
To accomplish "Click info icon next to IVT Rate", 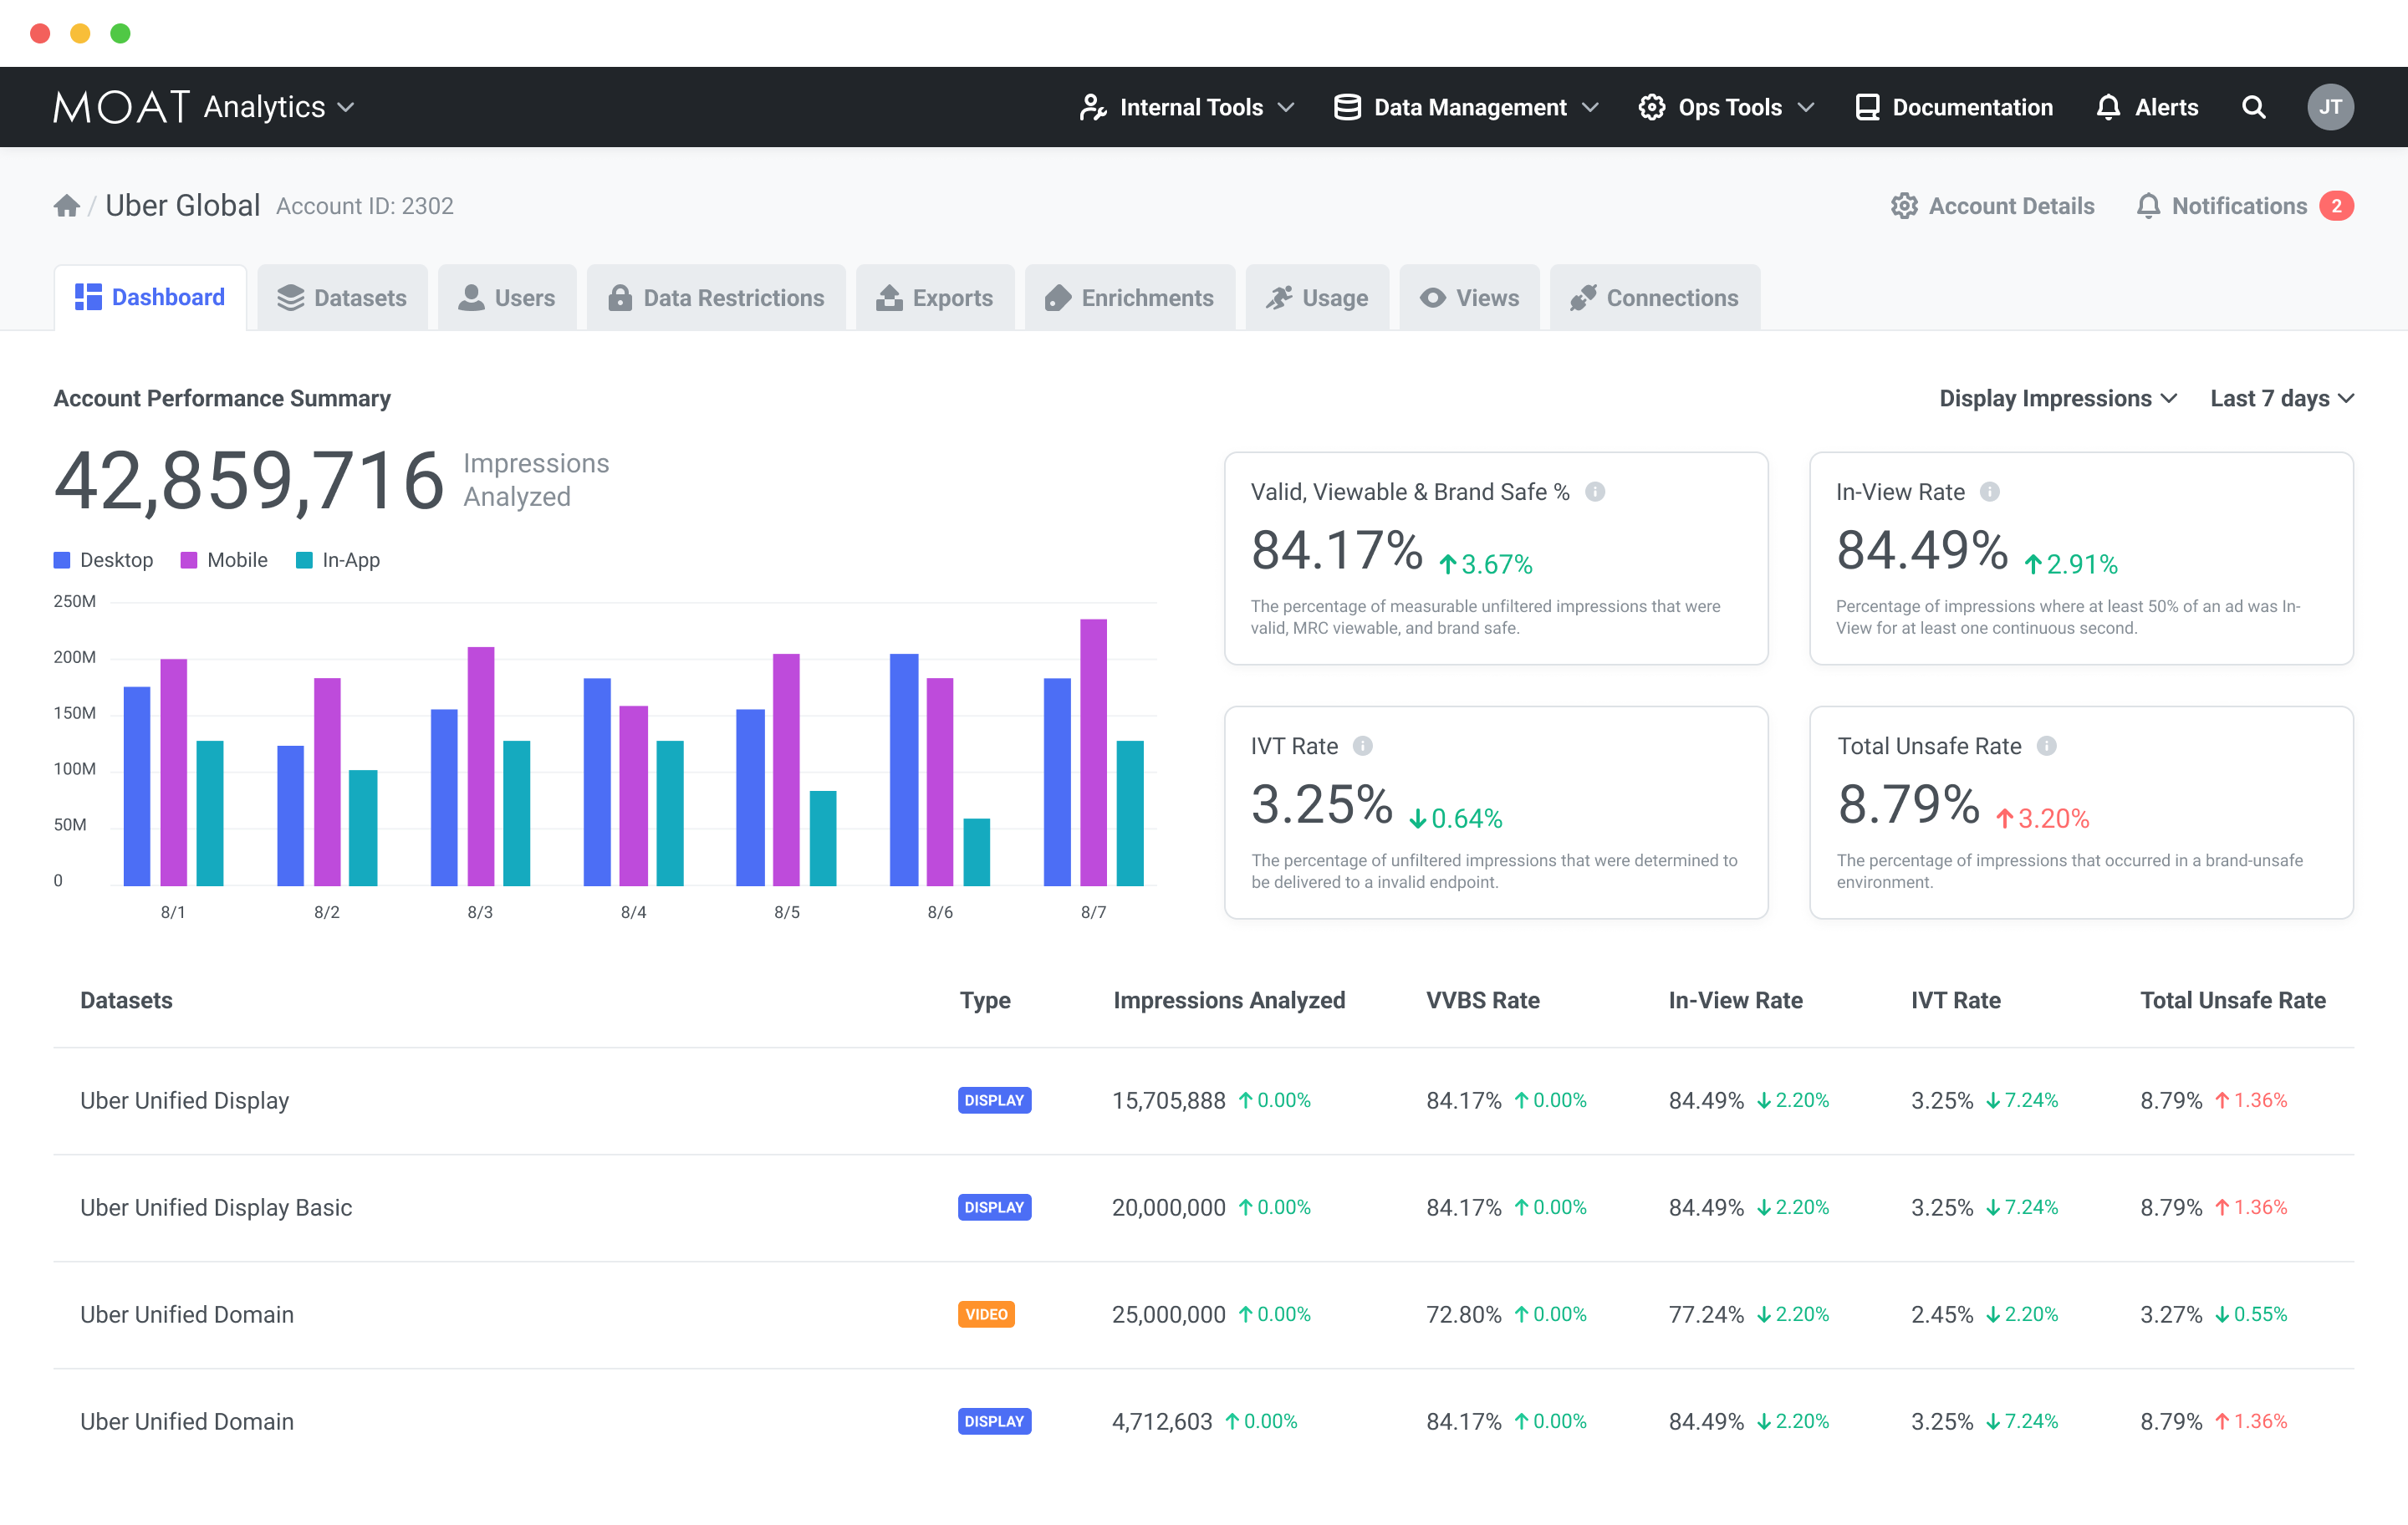I will point(1362,746).
